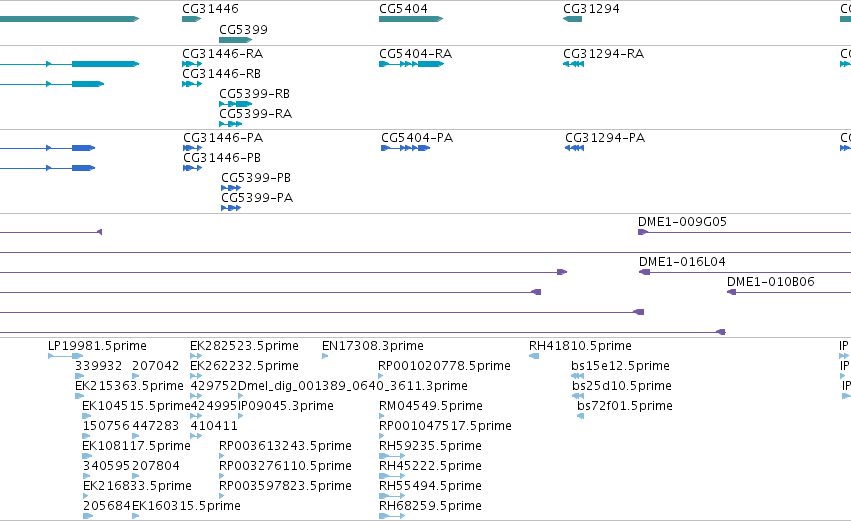851x521 pixels.
Task: Select the 207042 EST feature
Action: (x=136, y=377)
